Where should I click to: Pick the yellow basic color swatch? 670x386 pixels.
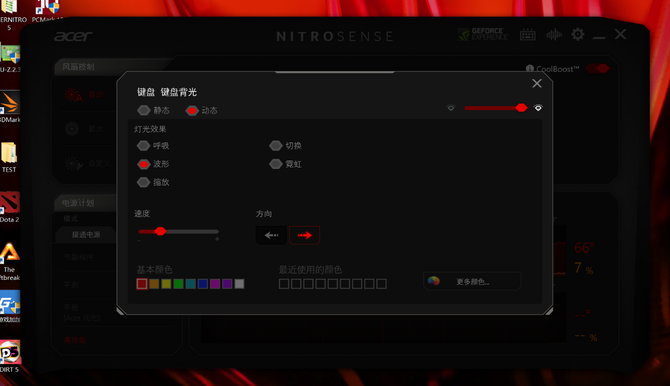click(166, 283)
